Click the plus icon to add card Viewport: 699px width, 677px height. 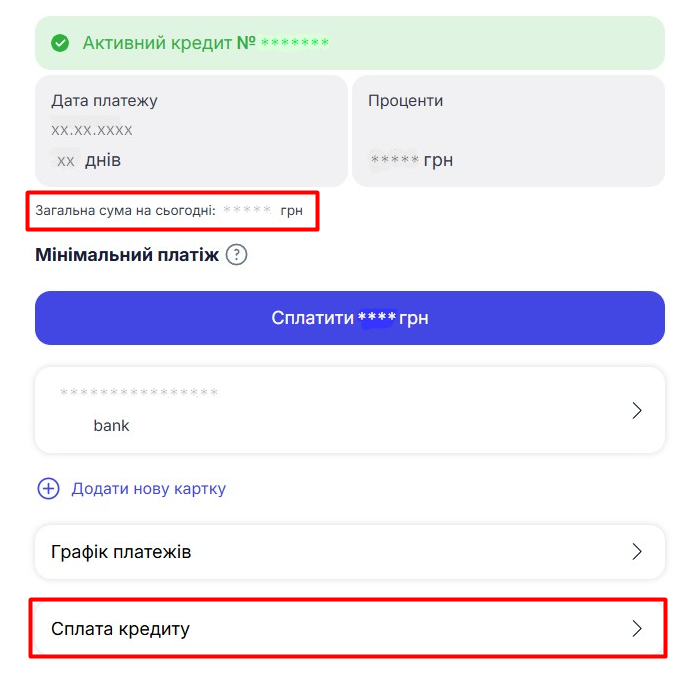coord(48,489)
